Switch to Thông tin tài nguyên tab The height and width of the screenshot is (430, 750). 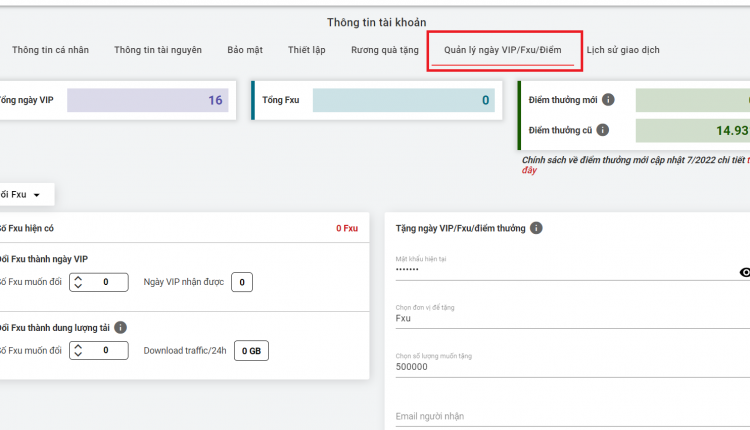point(158,50)
